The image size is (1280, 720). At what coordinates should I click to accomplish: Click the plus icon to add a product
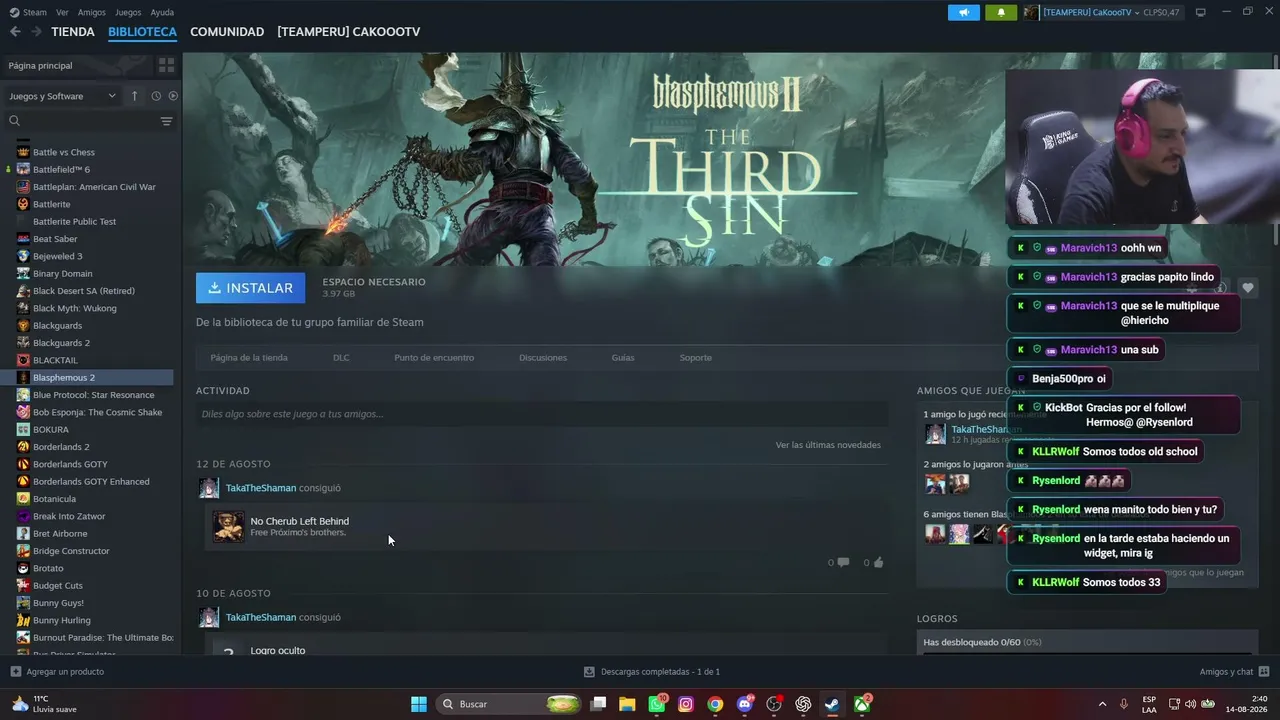15,672
